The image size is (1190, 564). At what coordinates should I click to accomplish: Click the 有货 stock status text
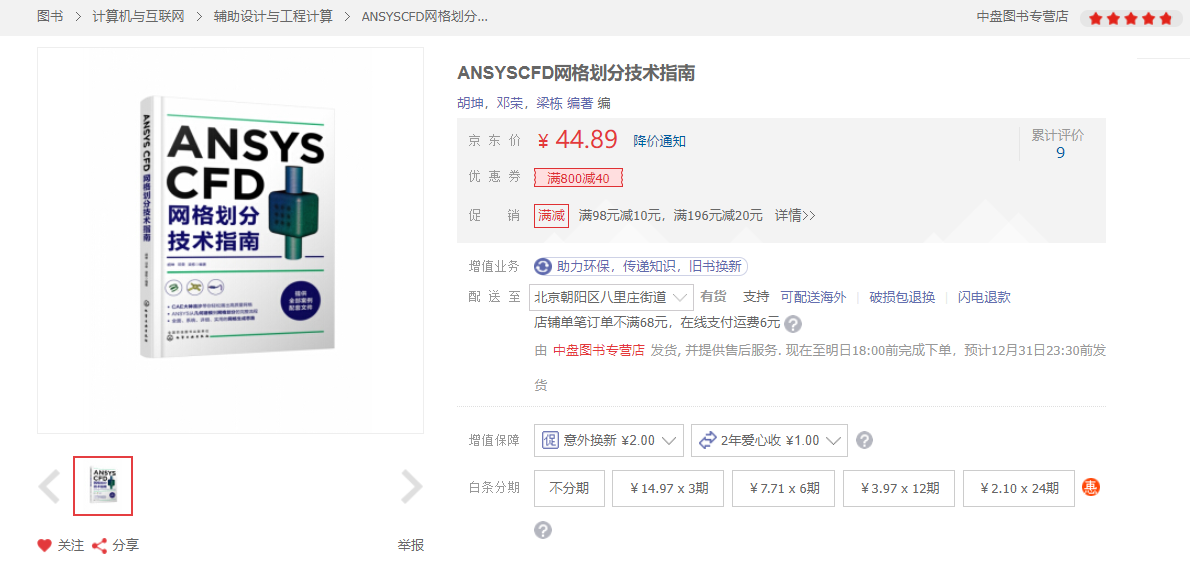(713, 297)
